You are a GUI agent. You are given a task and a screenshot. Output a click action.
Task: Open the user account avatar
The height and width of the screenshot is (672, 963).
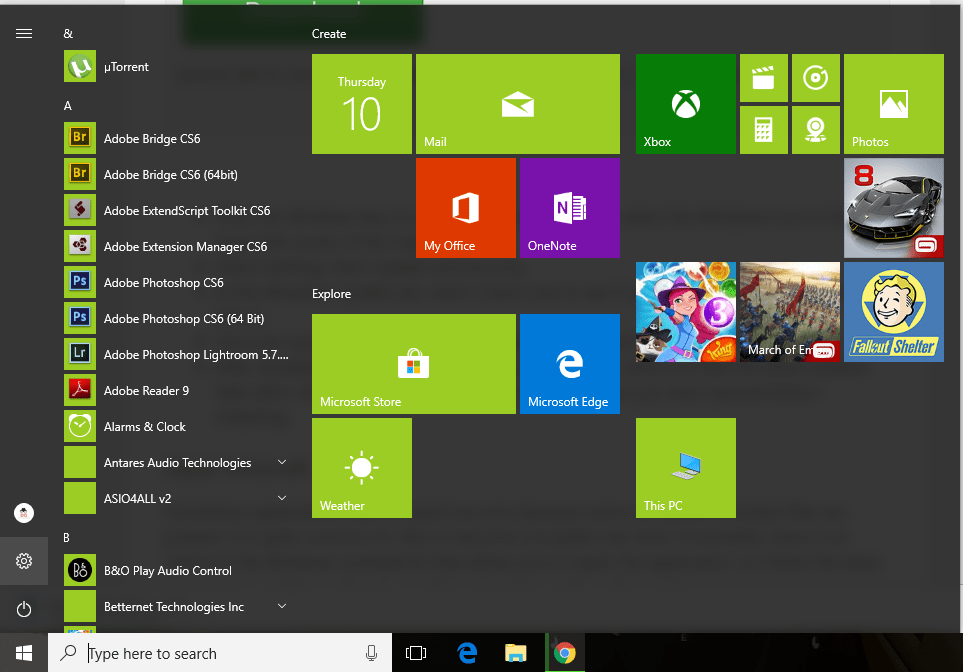(x=24, y=513)
